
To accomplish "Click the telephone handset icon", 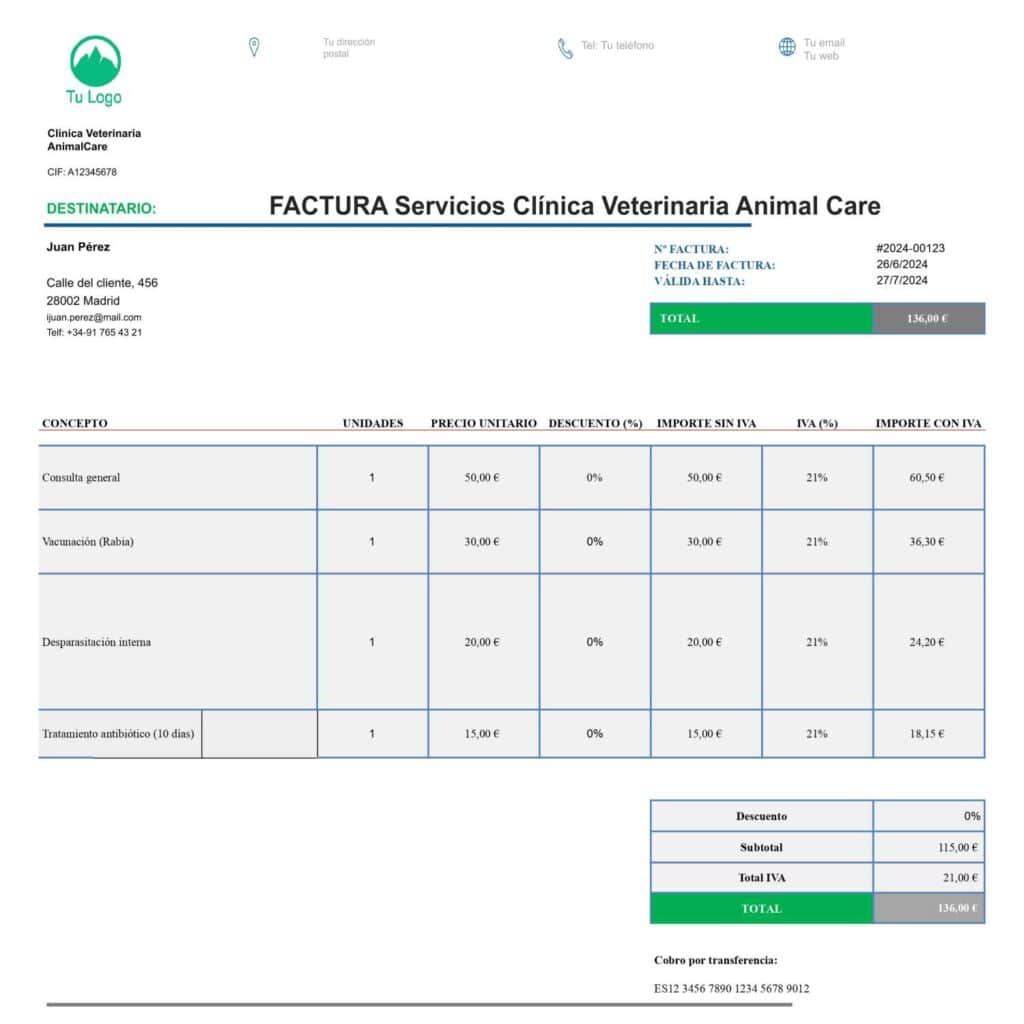I will [x=563, y=46].
